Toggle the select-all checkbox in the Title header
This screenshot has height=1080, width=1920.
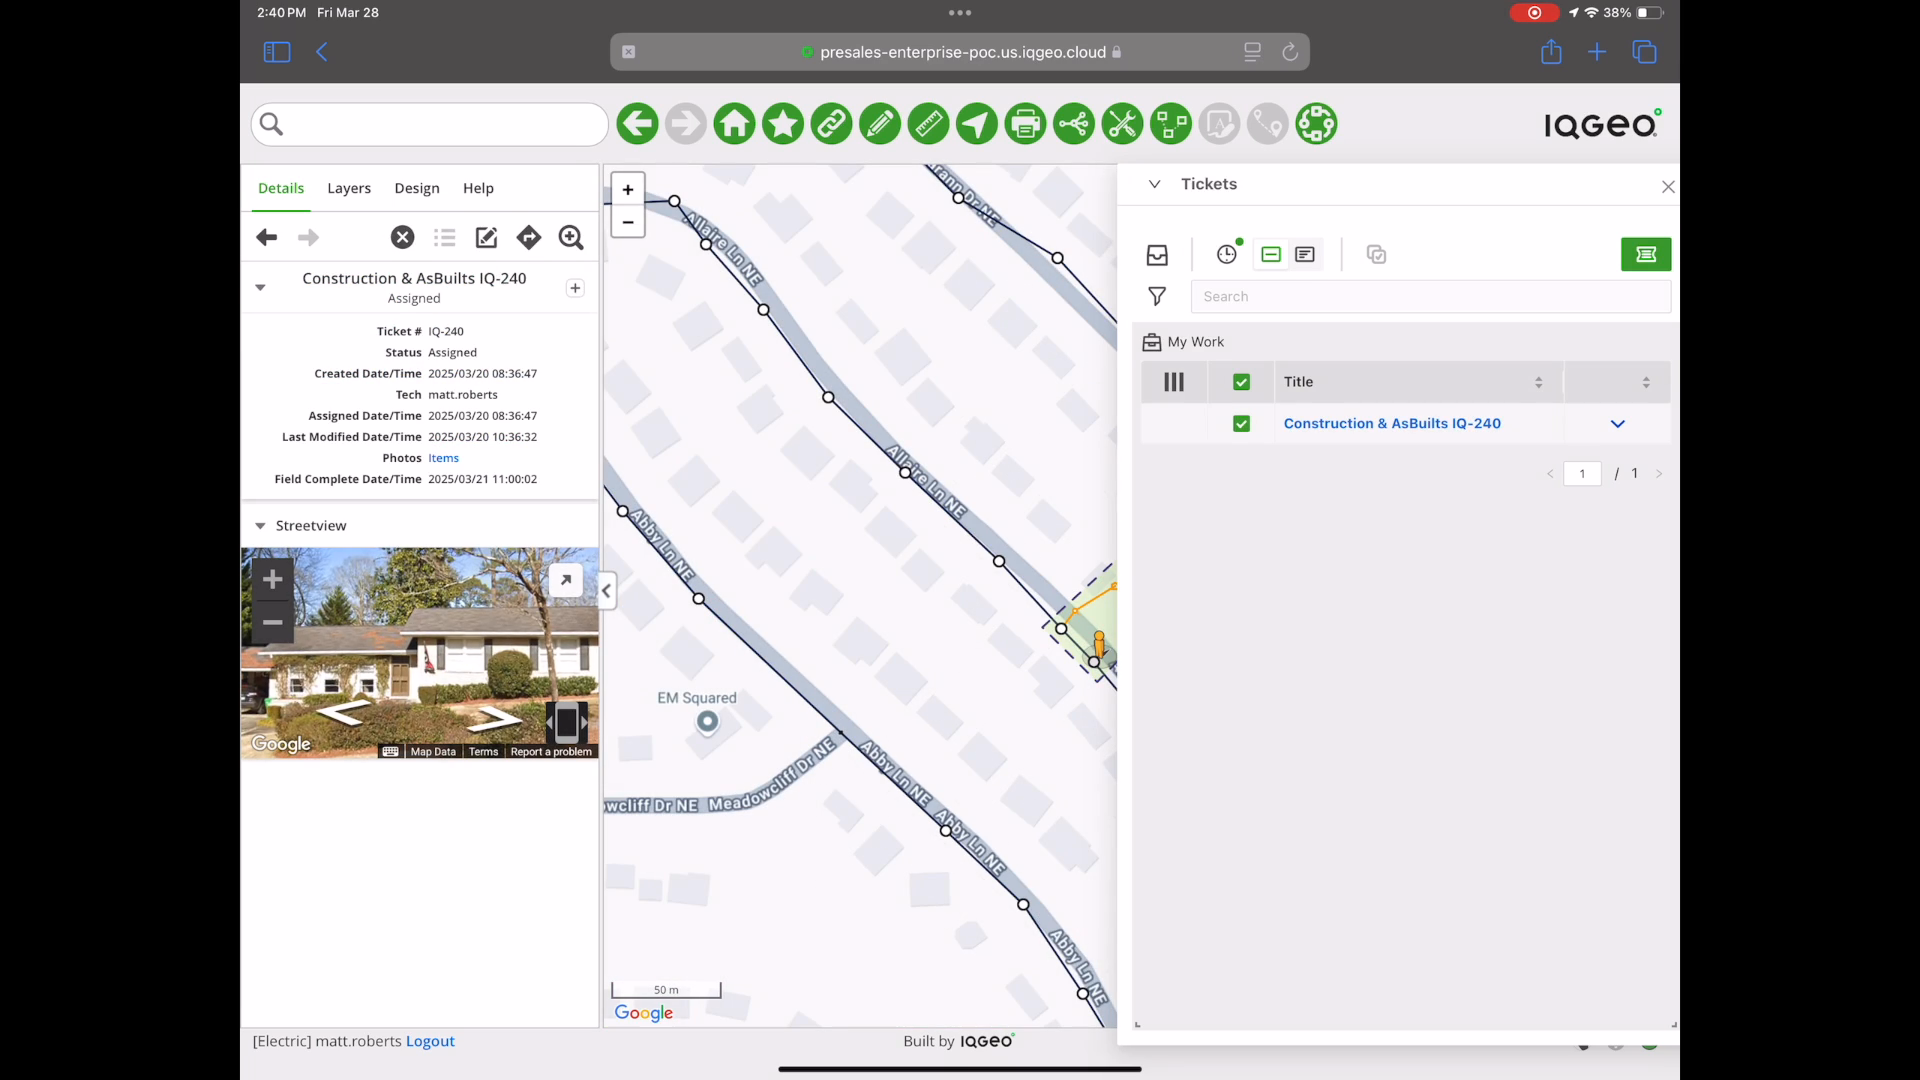pyautogui.click(x=1241, y=382)
